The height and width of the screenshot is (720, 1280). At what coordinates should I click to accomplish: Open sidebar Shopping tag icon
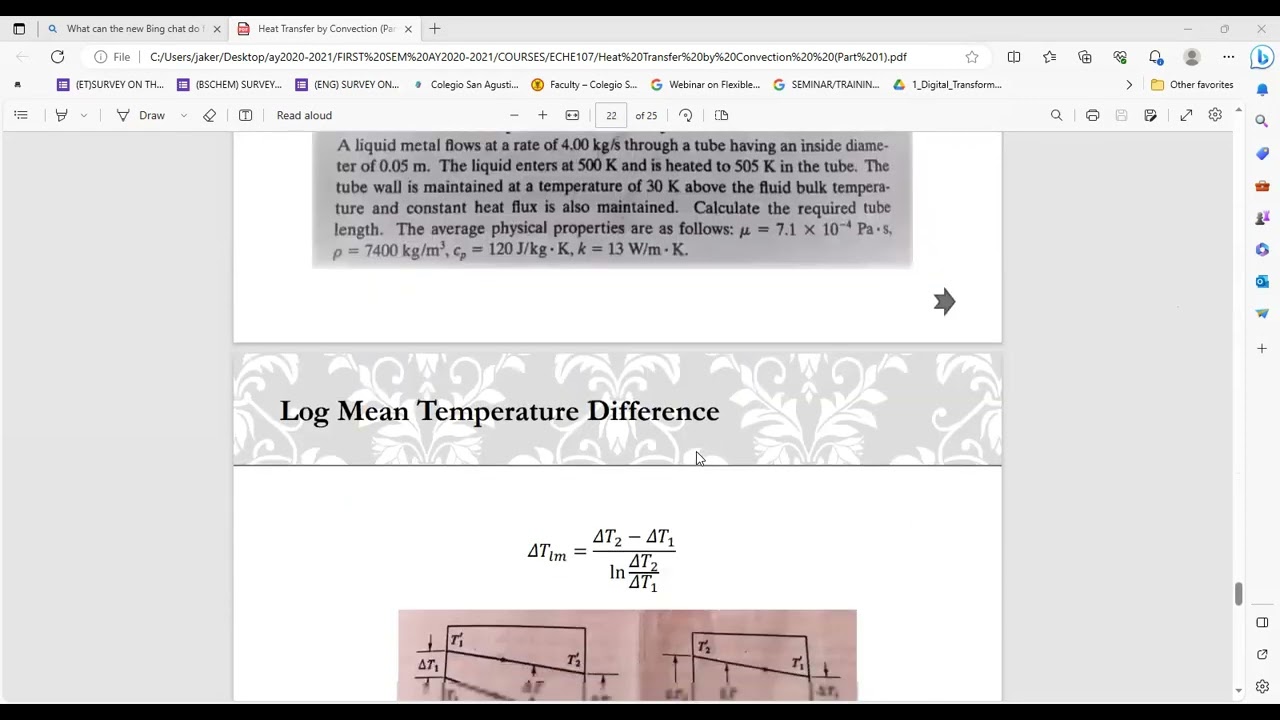tap(1262, 153)
